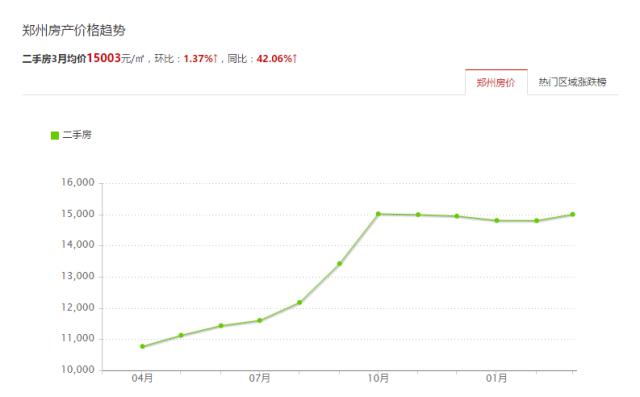Click the 15003 average price figure
The height and width of the screenshot is (397, 640).
(x=104, y=58)
